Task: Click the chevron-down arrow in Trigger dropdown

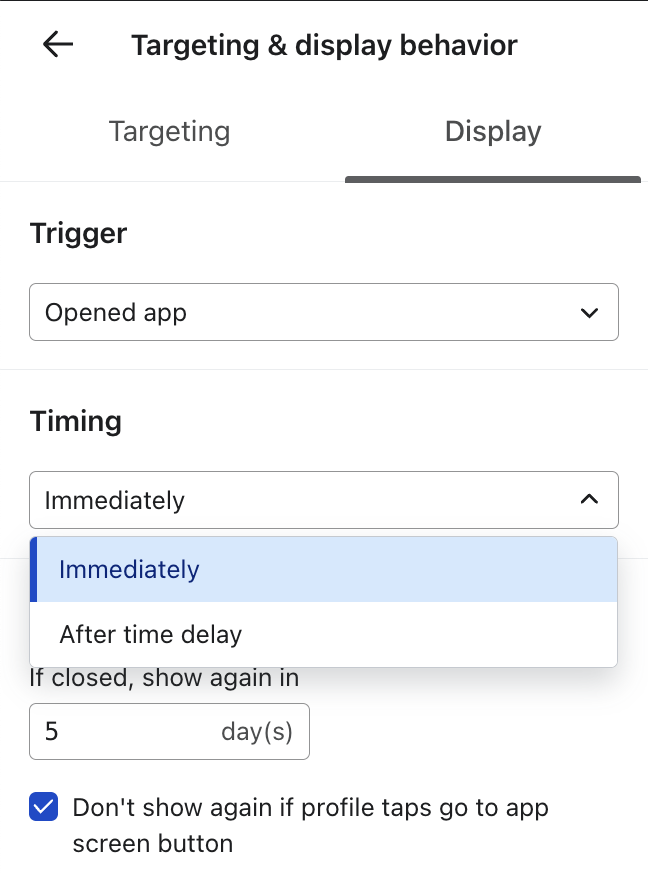Action: tap(589, 313)
